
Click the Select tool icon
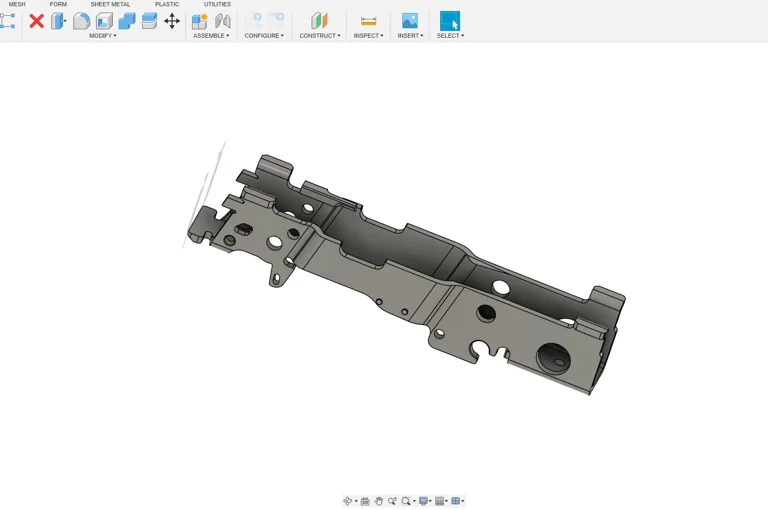(450, 21)
